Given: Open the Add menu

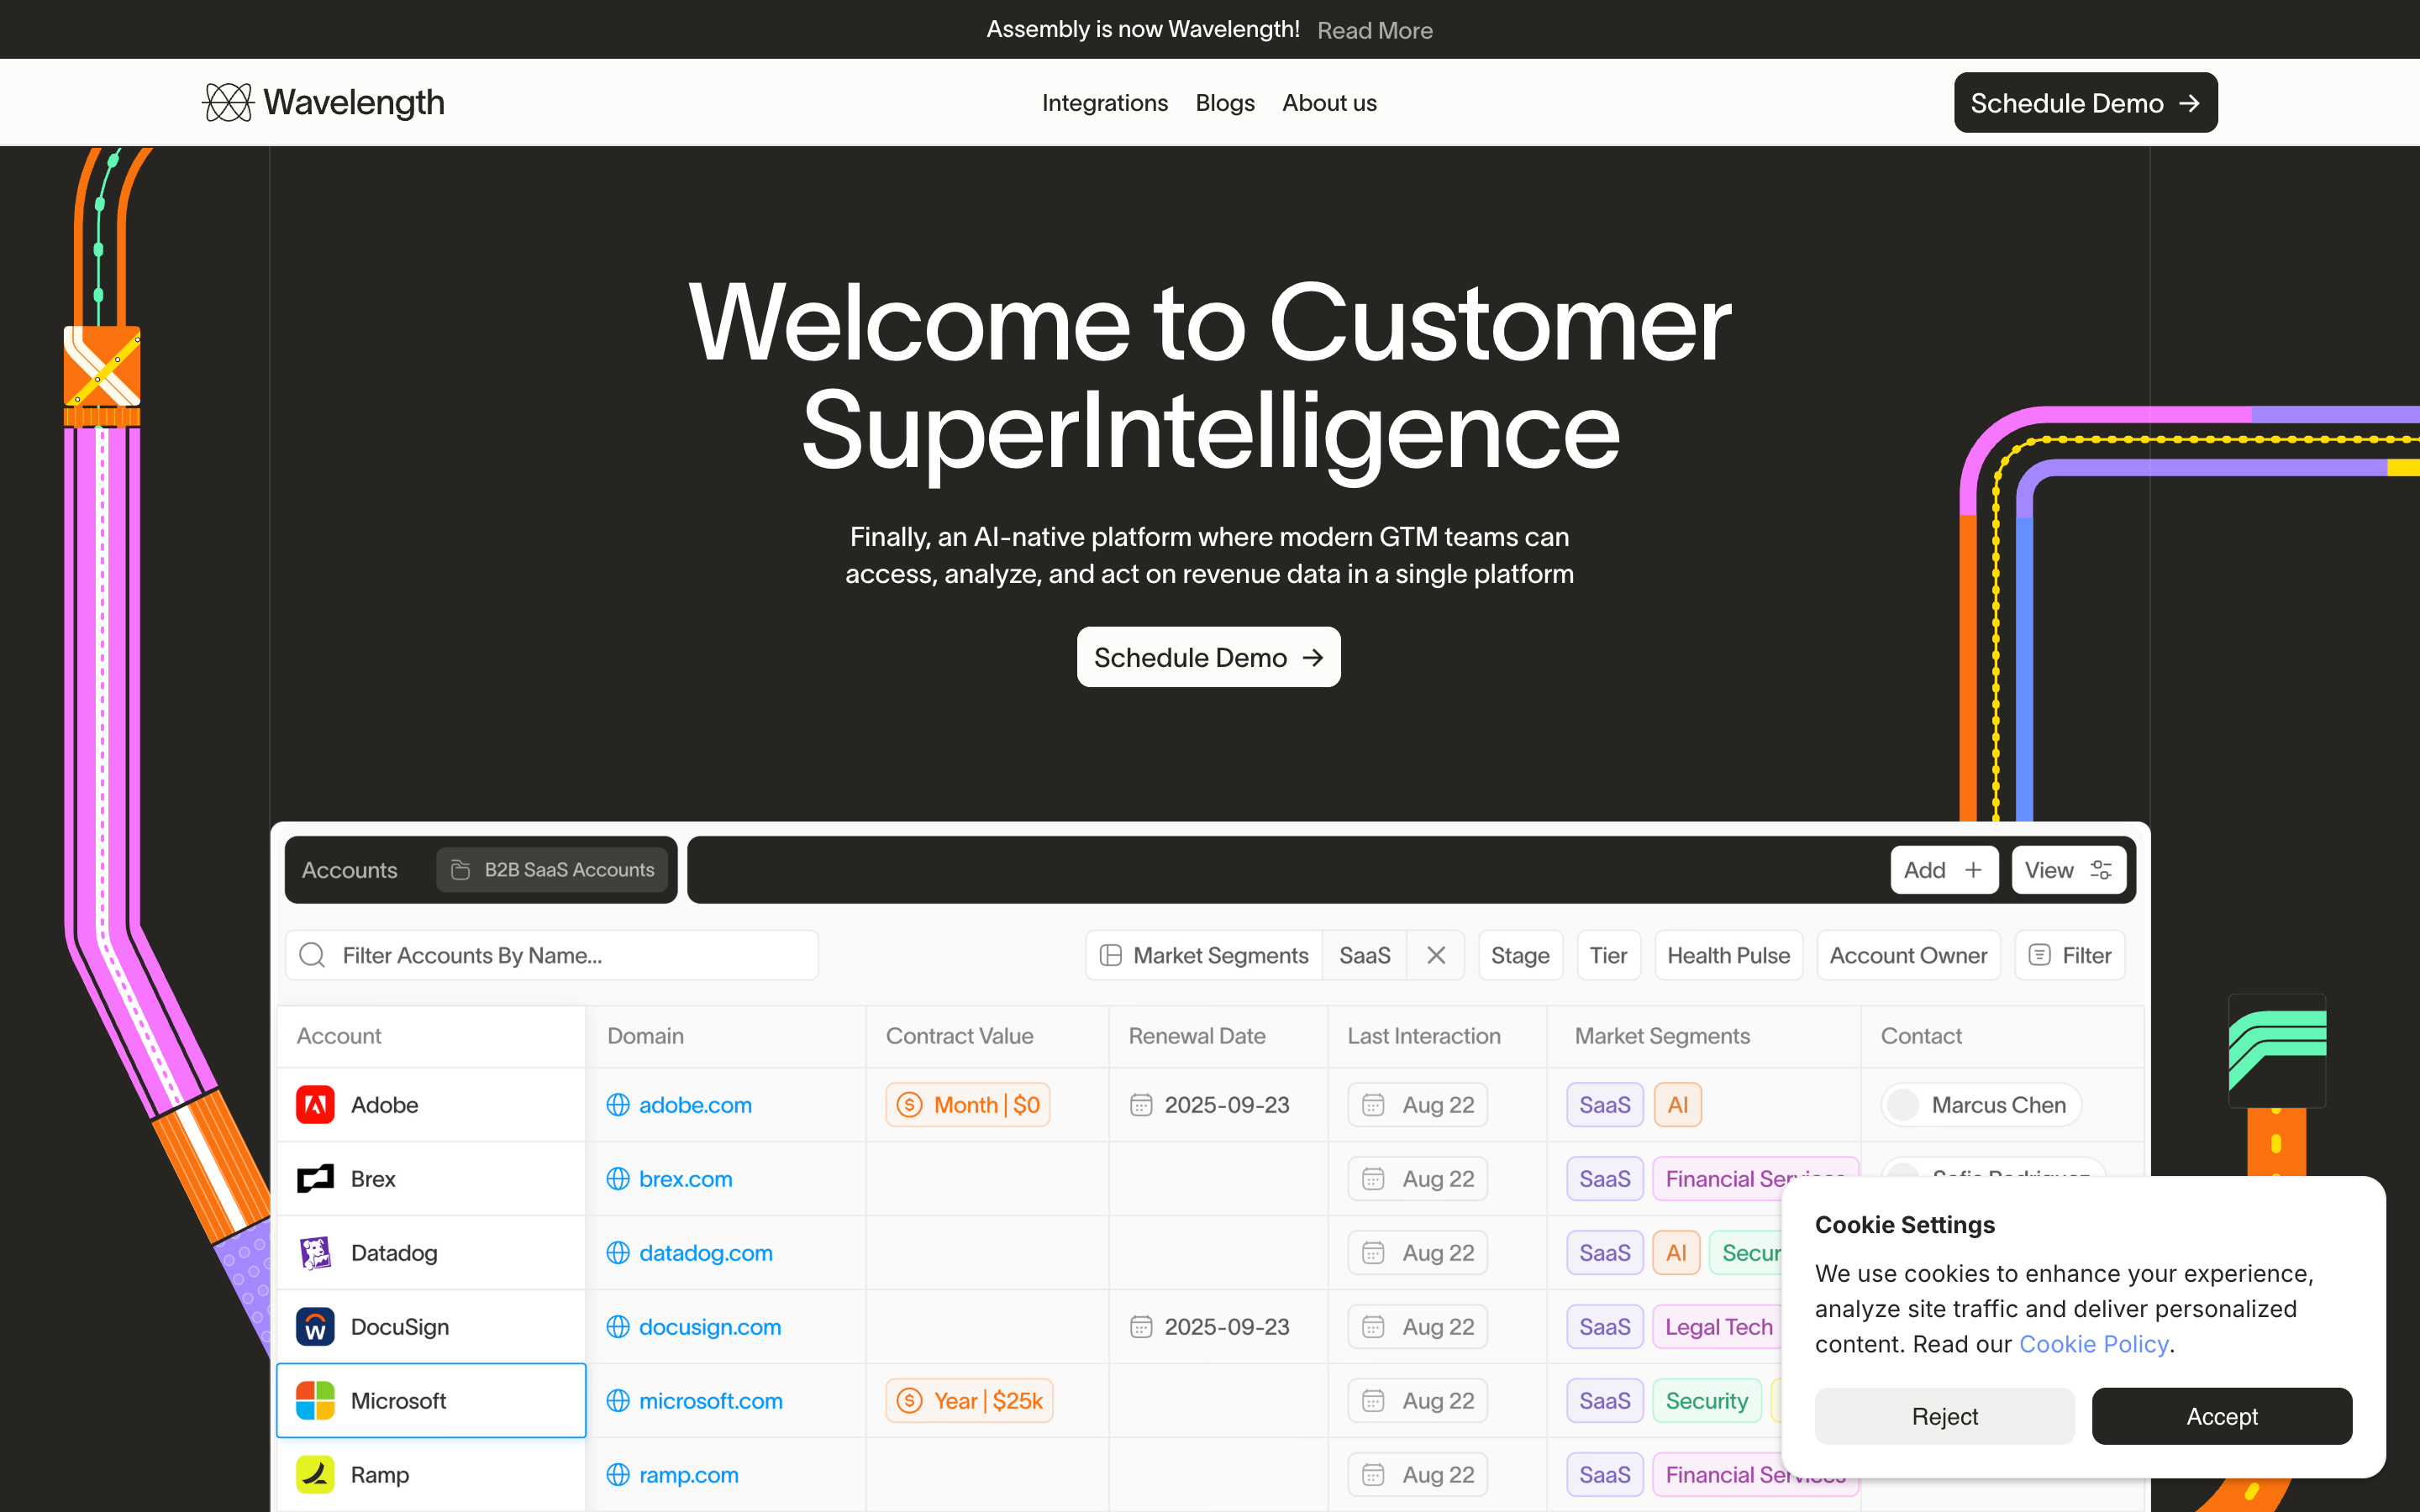Looking at the screenshot, I should (1944, 870).
